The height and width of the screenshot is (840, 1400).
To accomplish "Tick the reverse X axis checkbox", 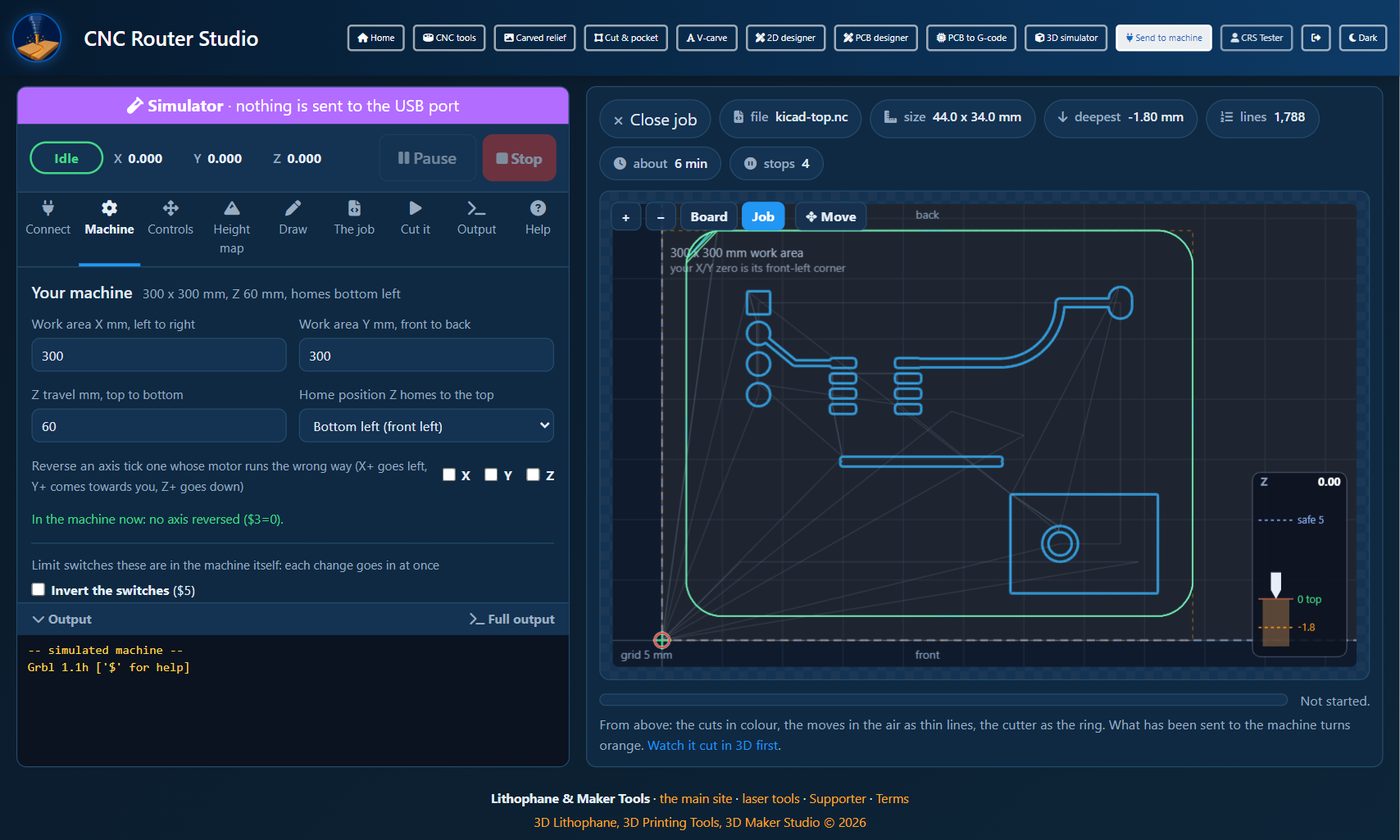I will point(450,475).
